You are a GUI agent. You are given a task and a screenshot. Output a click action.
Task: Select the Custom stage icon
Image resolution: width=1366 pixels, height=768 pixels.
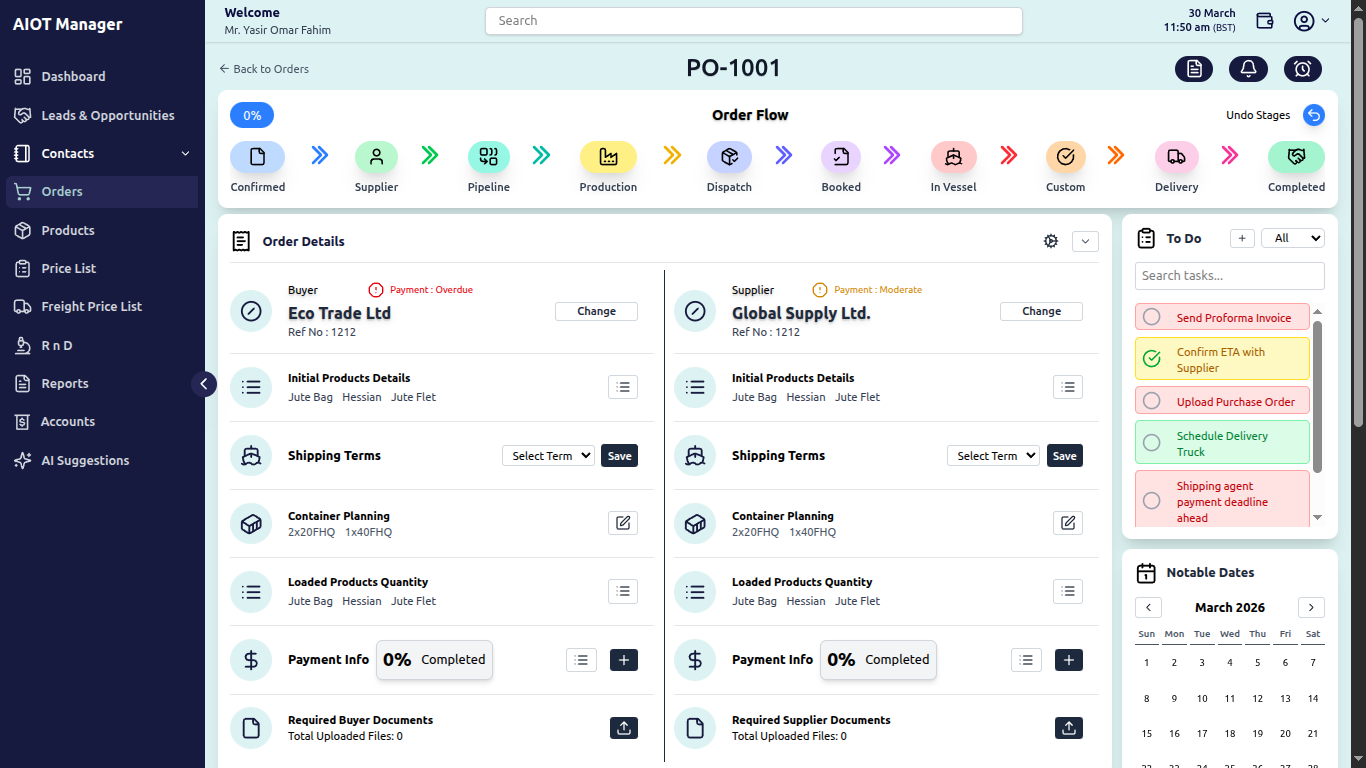point(1065,157)
